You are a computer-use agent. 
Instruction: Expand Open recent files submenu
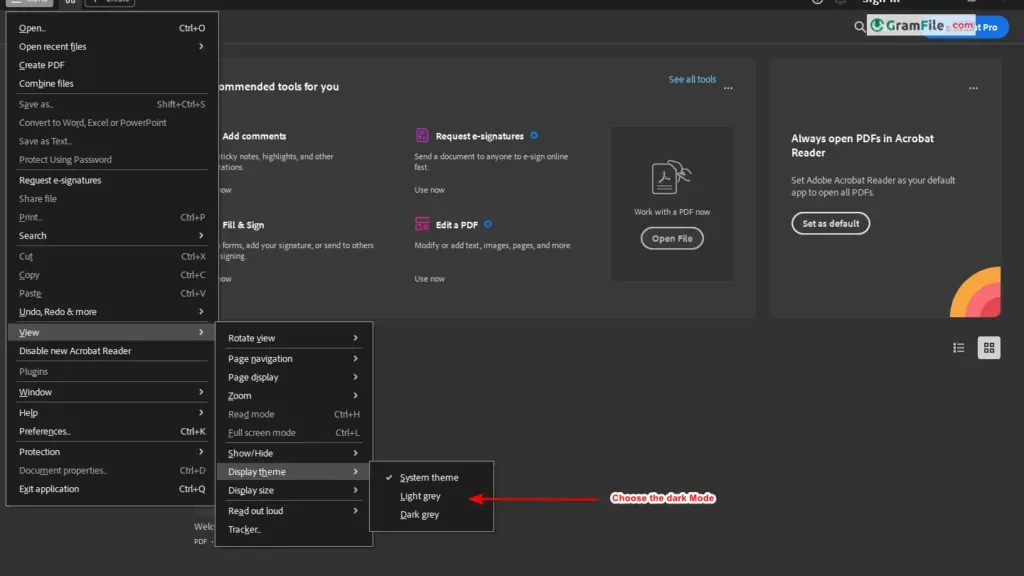point(111,46)
